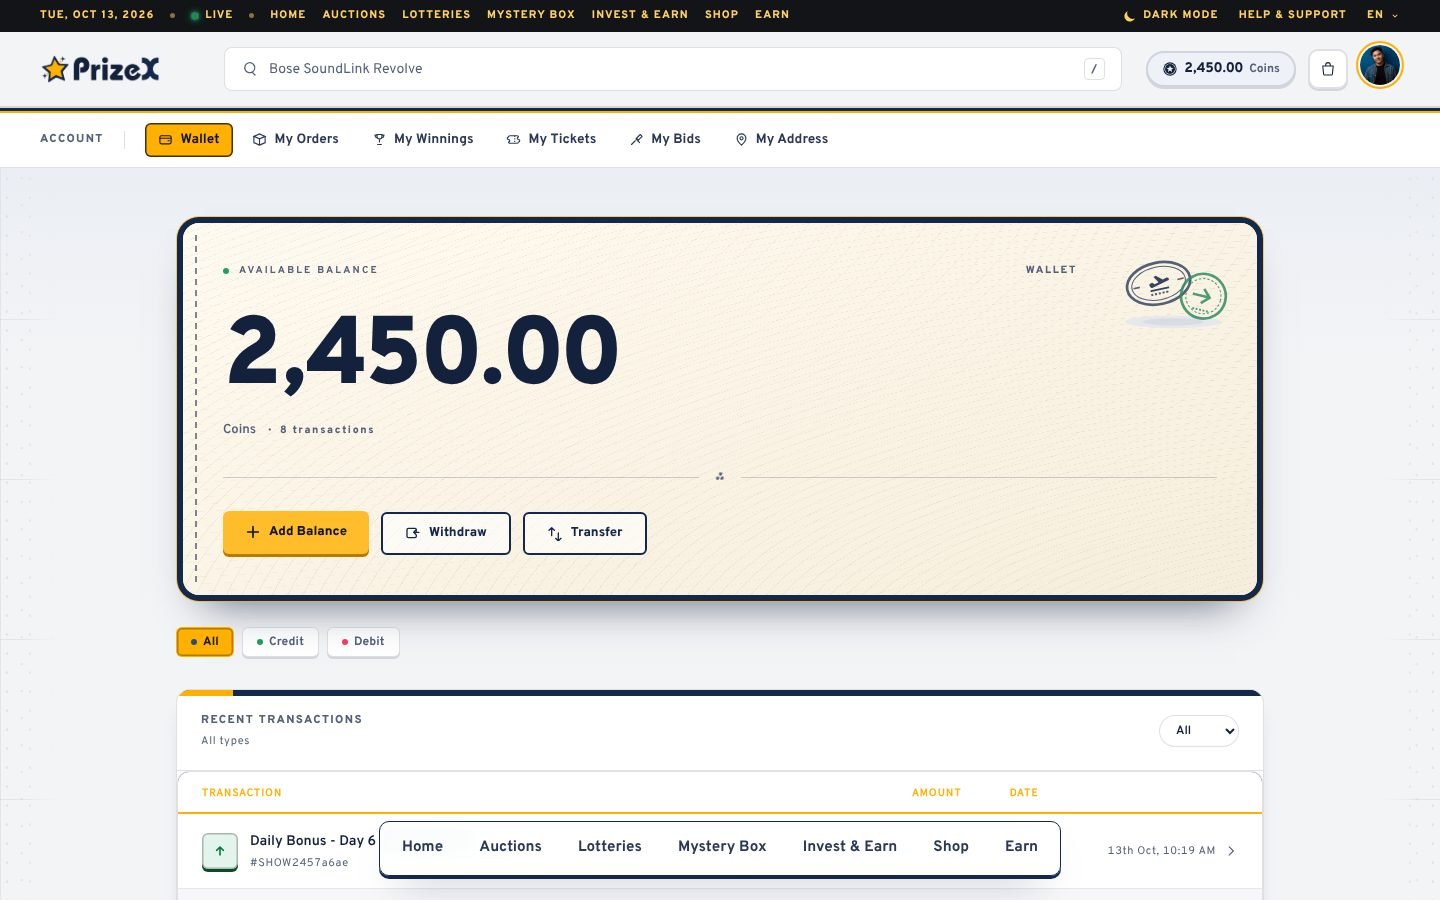Click the Transfer arrows icon

coord(555,534)
